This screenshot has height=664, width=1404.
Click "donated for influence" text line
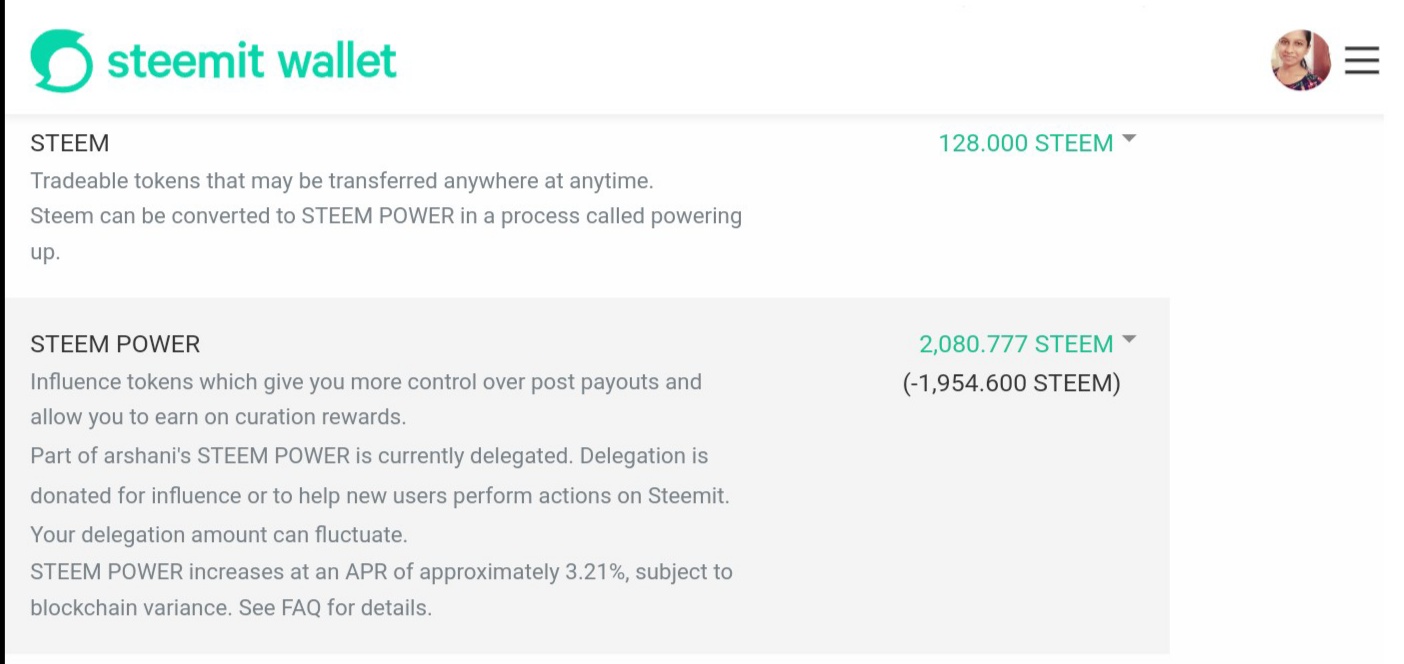pyautogui.click(x=379, y=496)
